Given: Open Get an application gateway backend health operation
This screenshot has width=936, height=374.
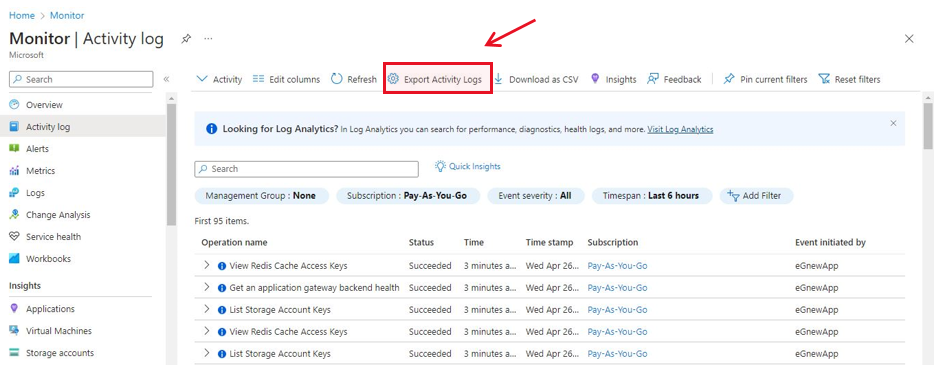Looking at the screenshot, I should (314, 288).
